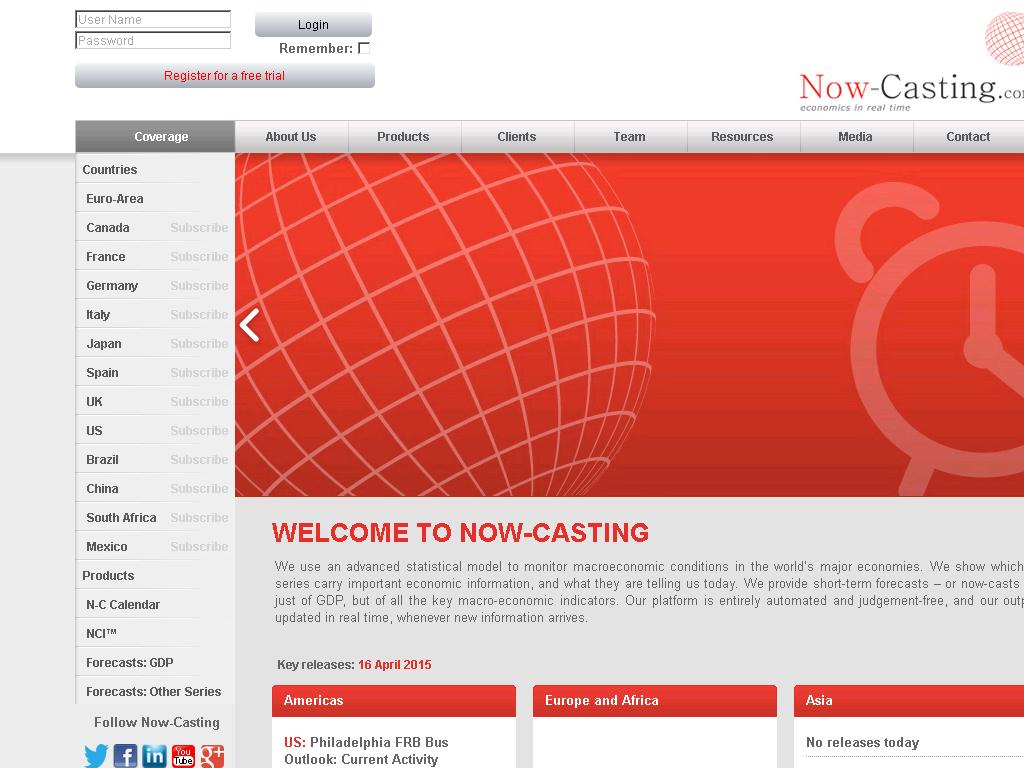Image resolution: width=1024 pixels, height=768 pixels.
Task: Subscribe to China coverage
Action: (199, 488)
